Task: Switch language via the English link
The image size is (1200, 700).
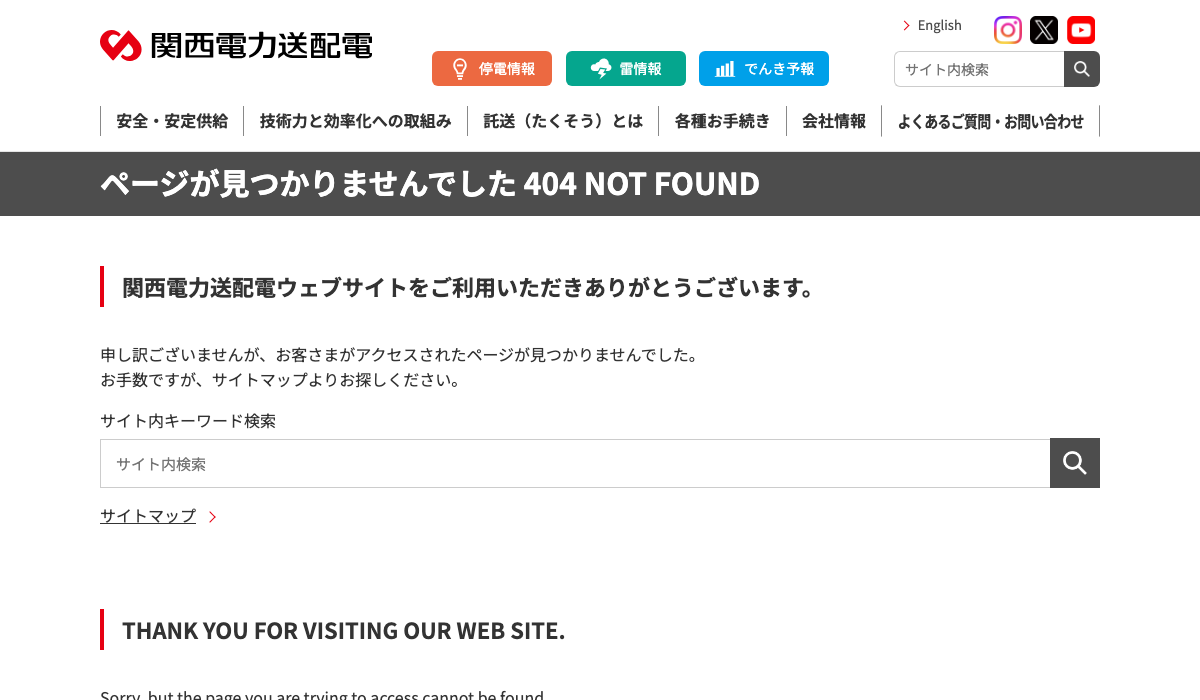Action: coord(939,25)
